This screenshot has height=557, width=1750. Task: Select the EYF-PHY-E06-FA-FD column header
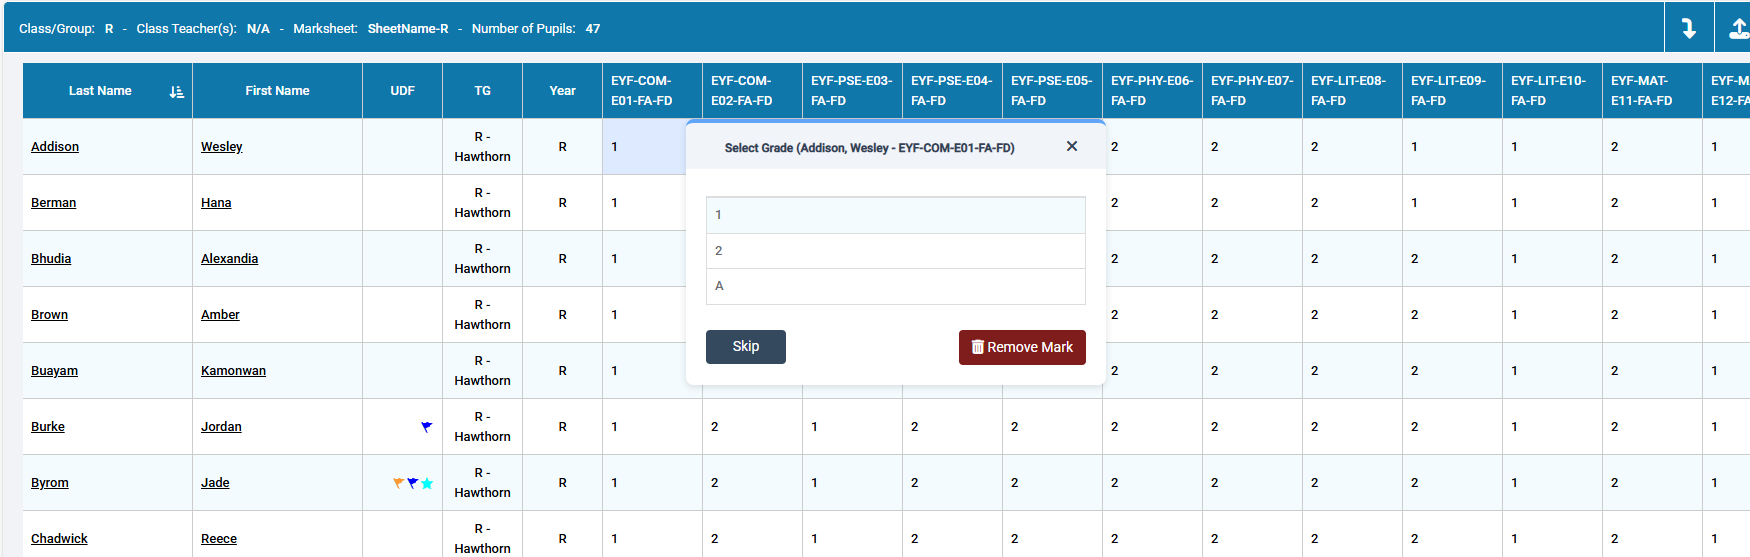pos(1152,91)
